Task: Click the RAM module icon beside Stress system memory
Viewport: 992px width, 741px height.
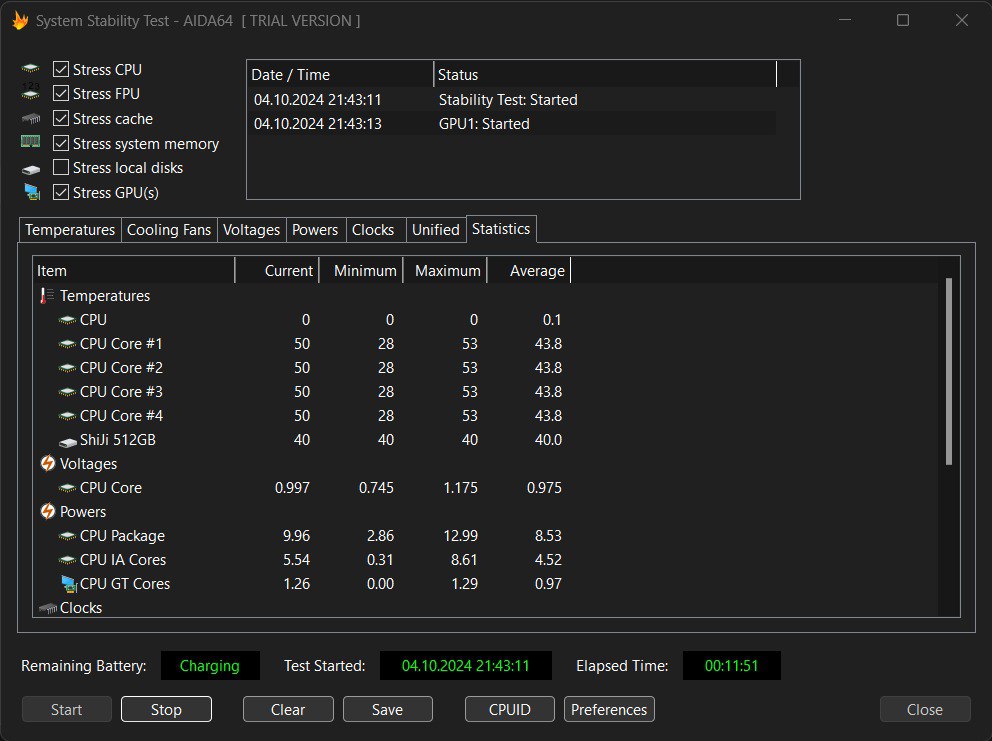Action: 30,142
